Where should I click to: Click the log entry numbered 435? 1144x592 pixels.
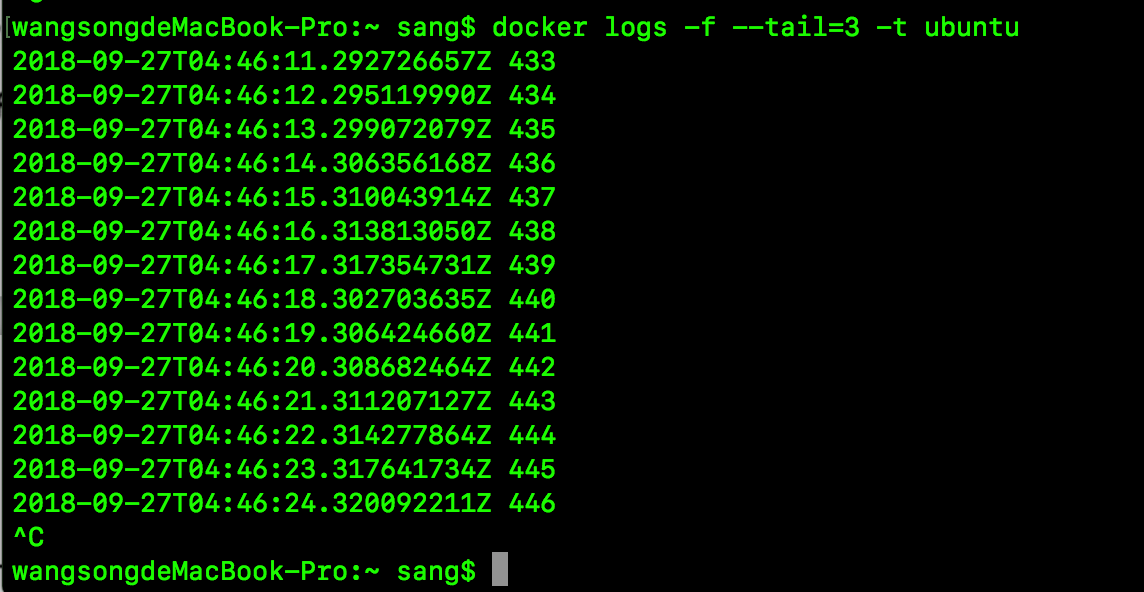[532, 130]
